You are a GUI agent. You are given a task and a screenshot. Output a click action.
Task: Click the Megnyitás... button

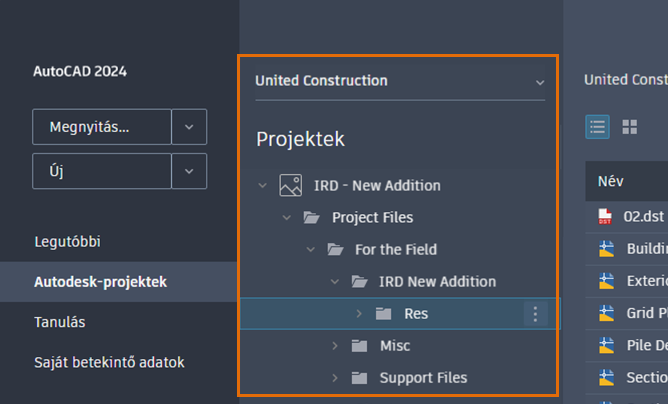(x=102, y=127)
